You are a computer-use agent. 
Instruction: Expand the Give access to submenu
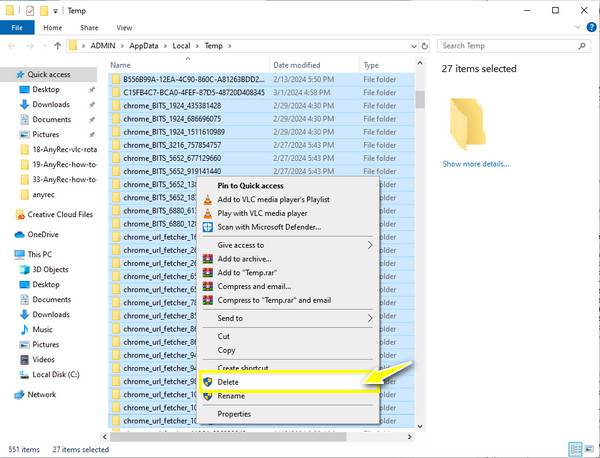coord(370,245)
